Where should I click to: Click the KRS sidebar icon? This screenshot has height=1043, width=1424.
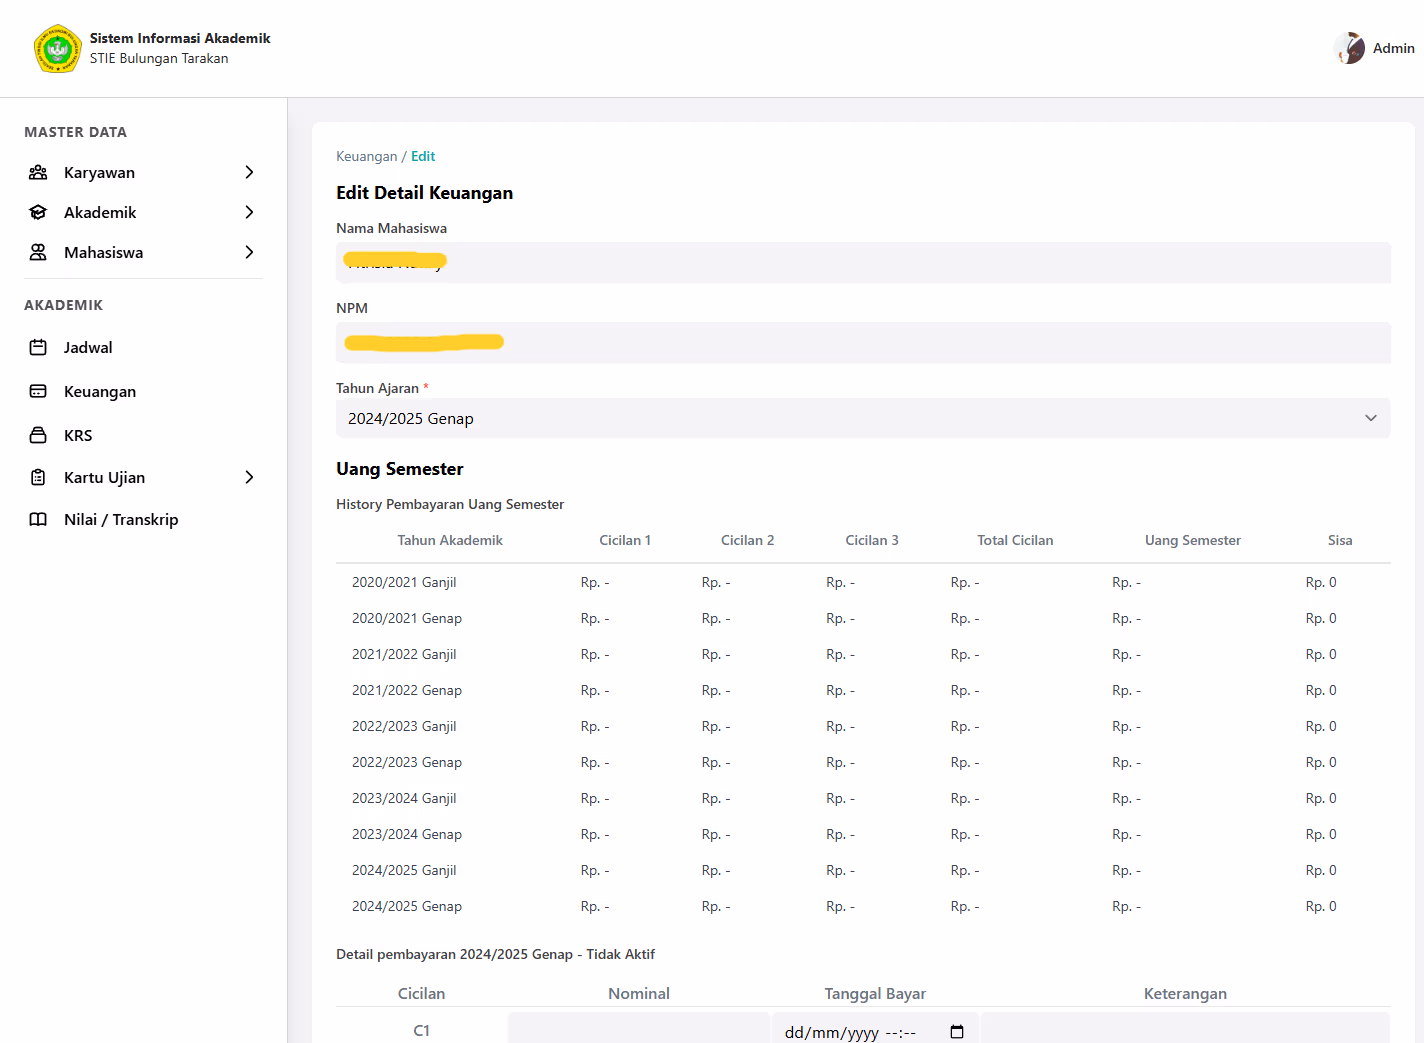pos(38,436)
